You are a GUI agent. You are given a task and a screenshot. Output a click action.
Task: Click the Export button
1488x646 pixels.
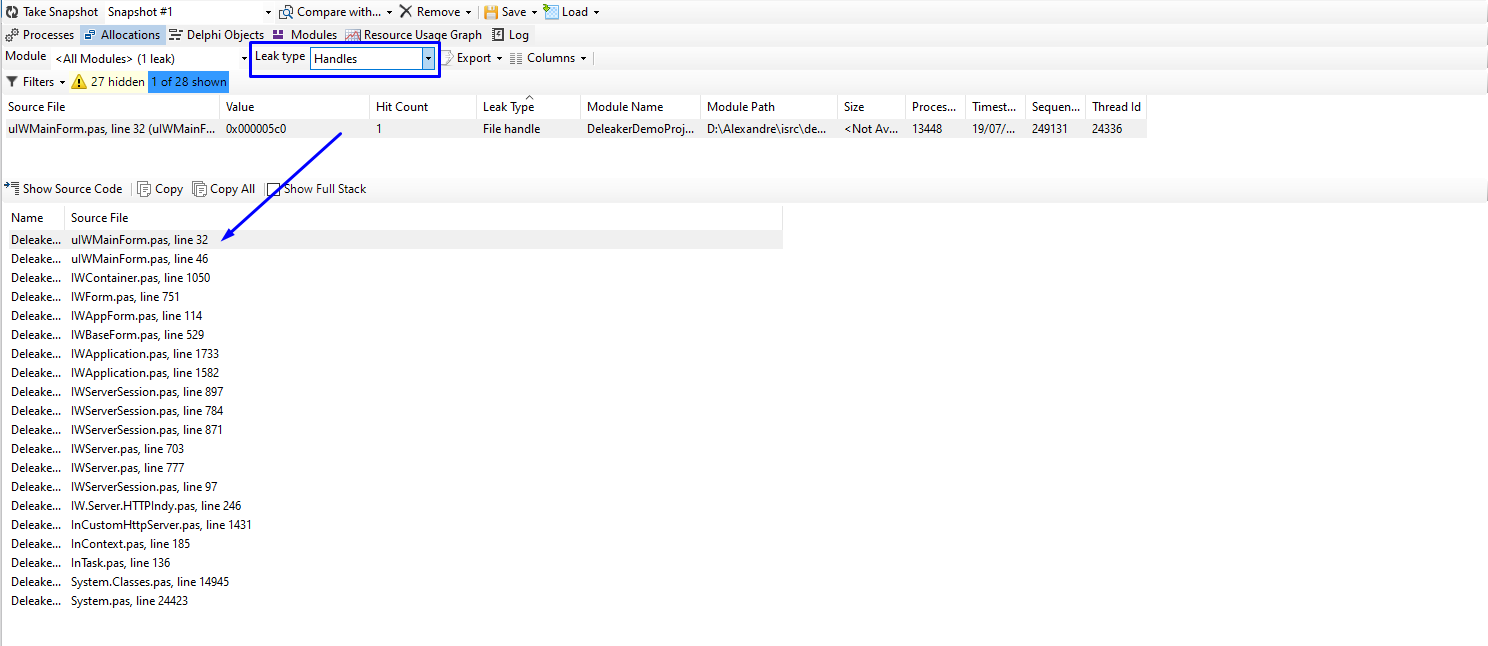coord(473,58)
